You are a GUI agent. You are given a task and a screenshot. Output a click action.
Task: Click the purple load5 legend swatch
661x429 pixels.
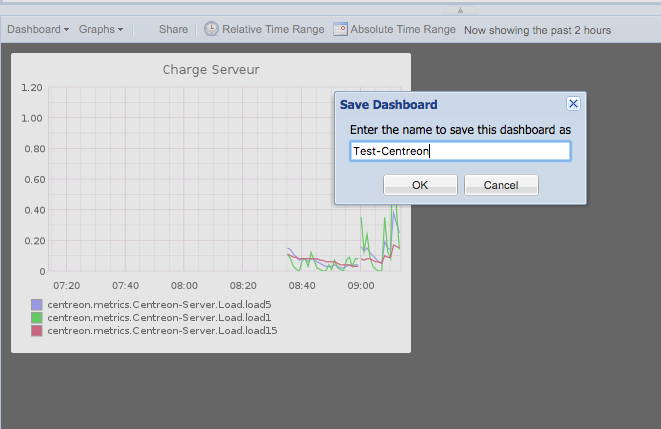(x=37, y=304)
